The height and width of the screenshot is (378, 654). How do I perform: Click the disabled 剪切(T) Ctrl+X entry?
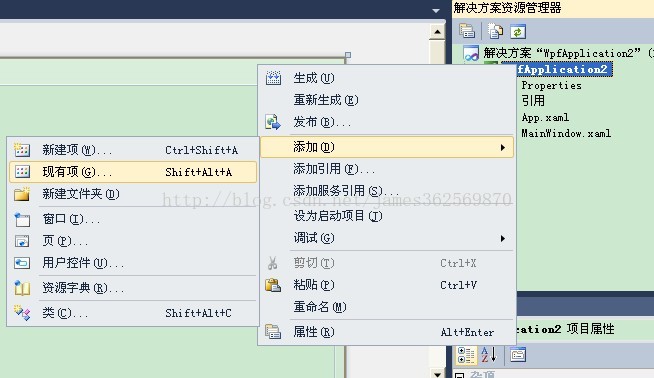(x=387, y=263)
